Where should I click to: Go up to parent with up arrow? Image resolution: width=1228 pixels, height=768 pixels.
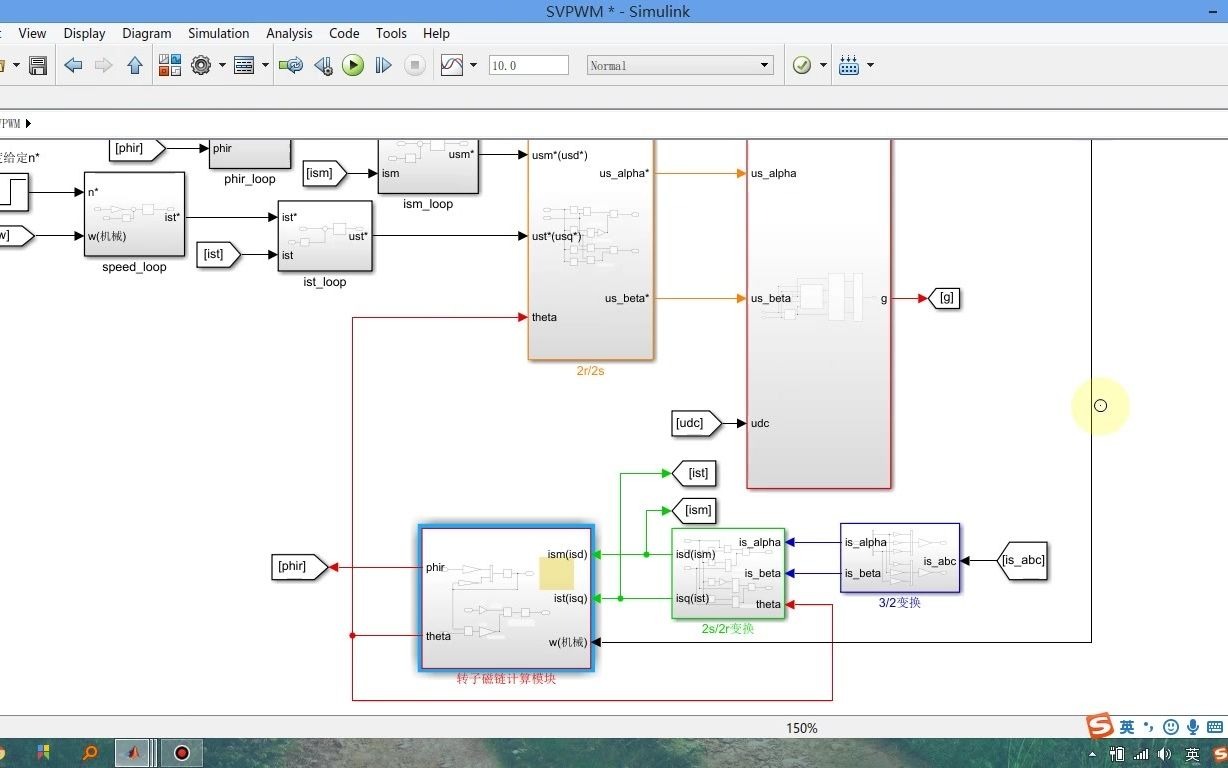[135, 66]
